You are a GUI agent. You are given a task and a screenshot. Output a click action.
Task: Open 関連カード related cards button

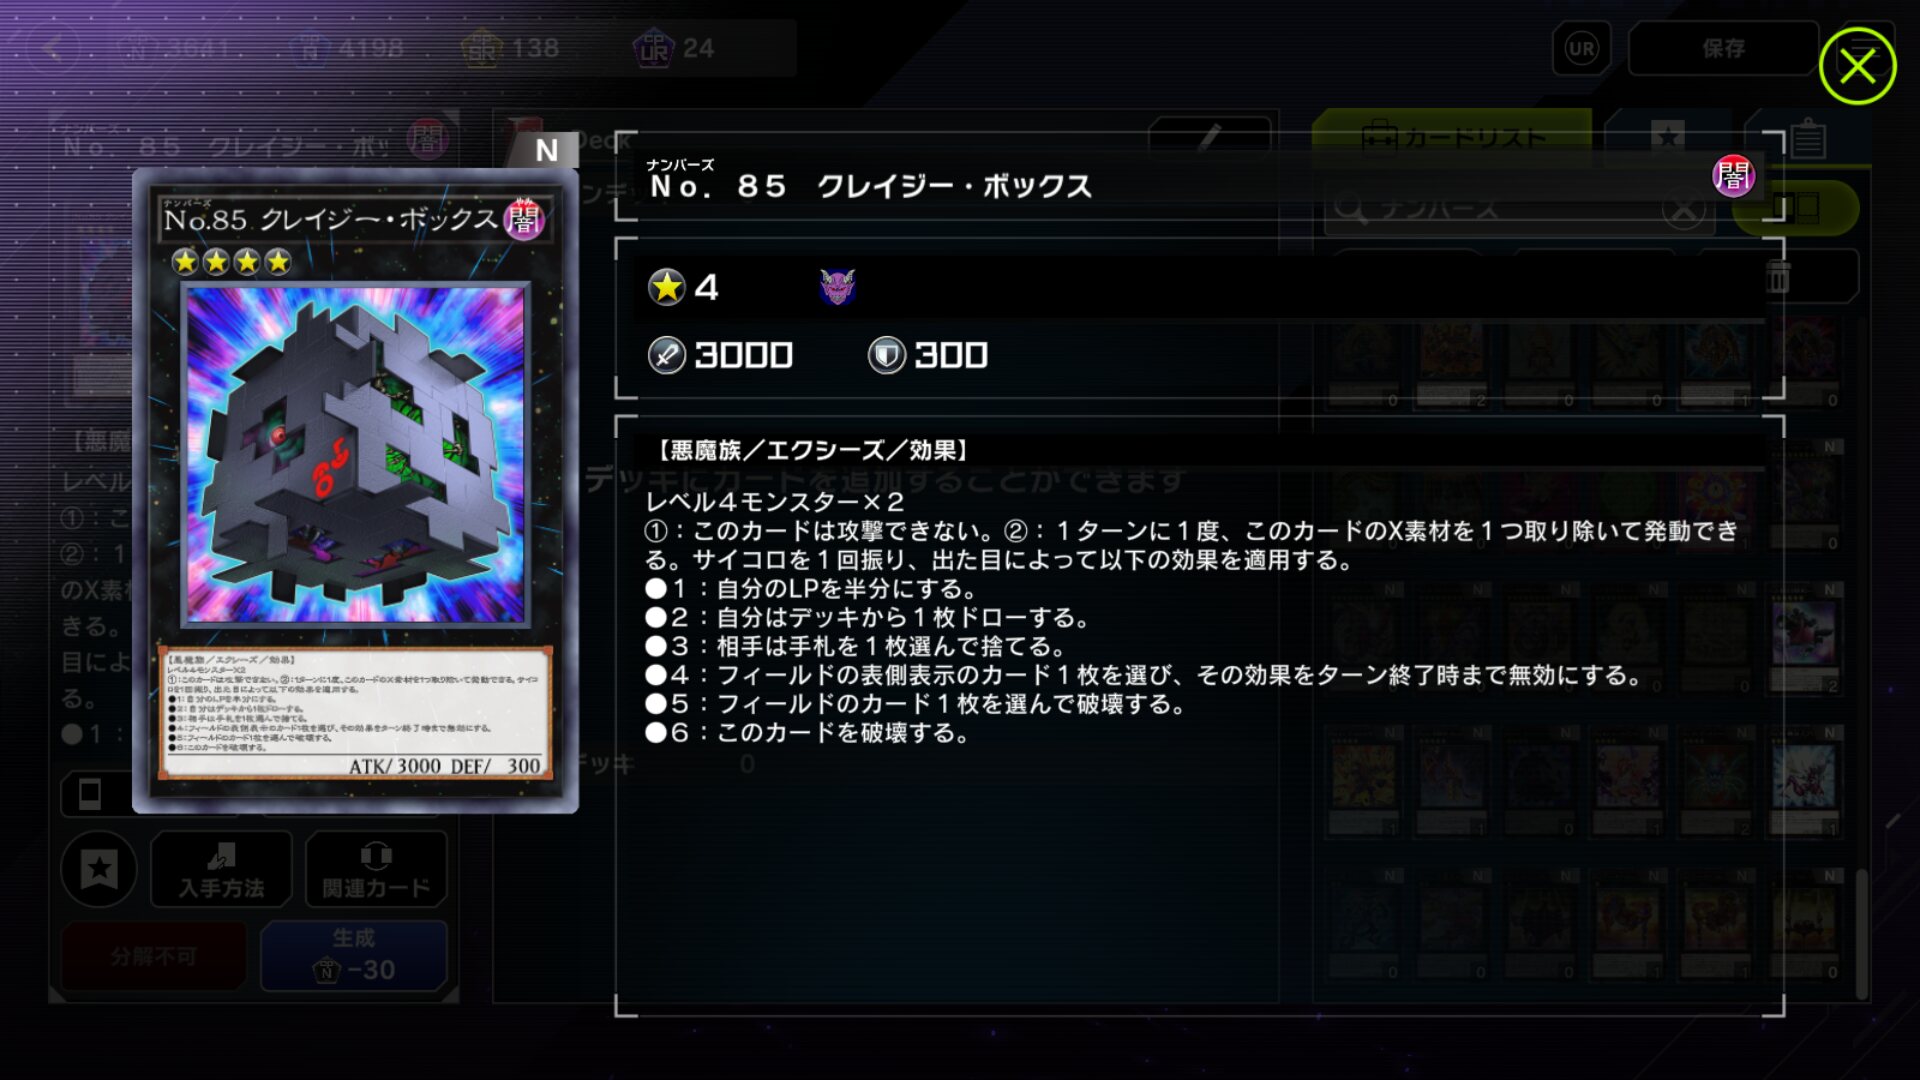coord(376,869)
